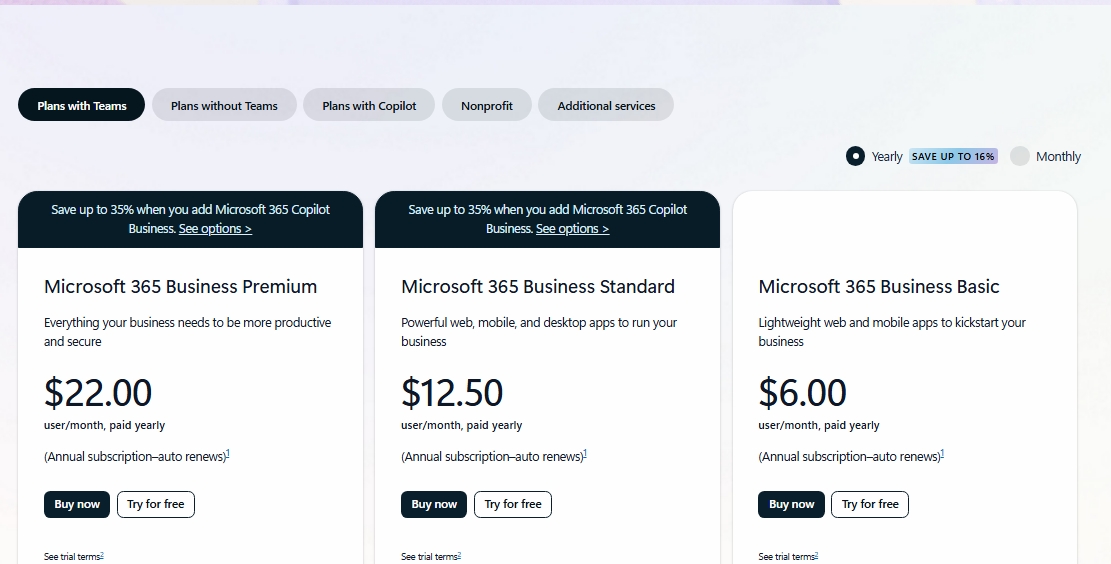The width and height of the screenshot is (1111, 564).
Task: Click the $12.50 price
Action: 452,393
